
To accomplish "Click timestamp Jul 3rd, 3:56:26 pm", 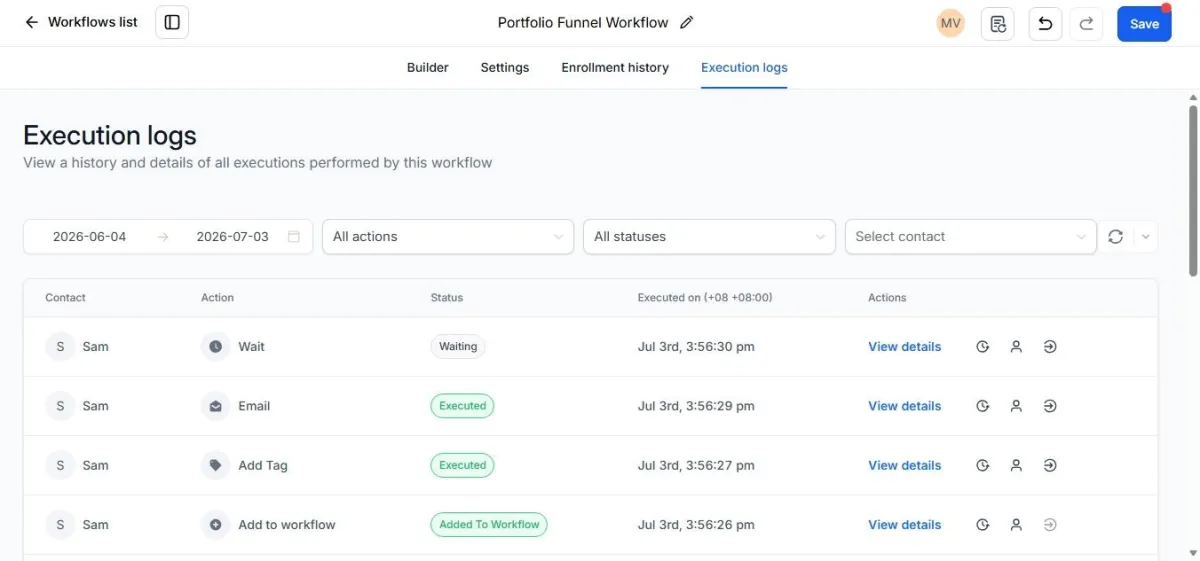I will pos(696,524).
